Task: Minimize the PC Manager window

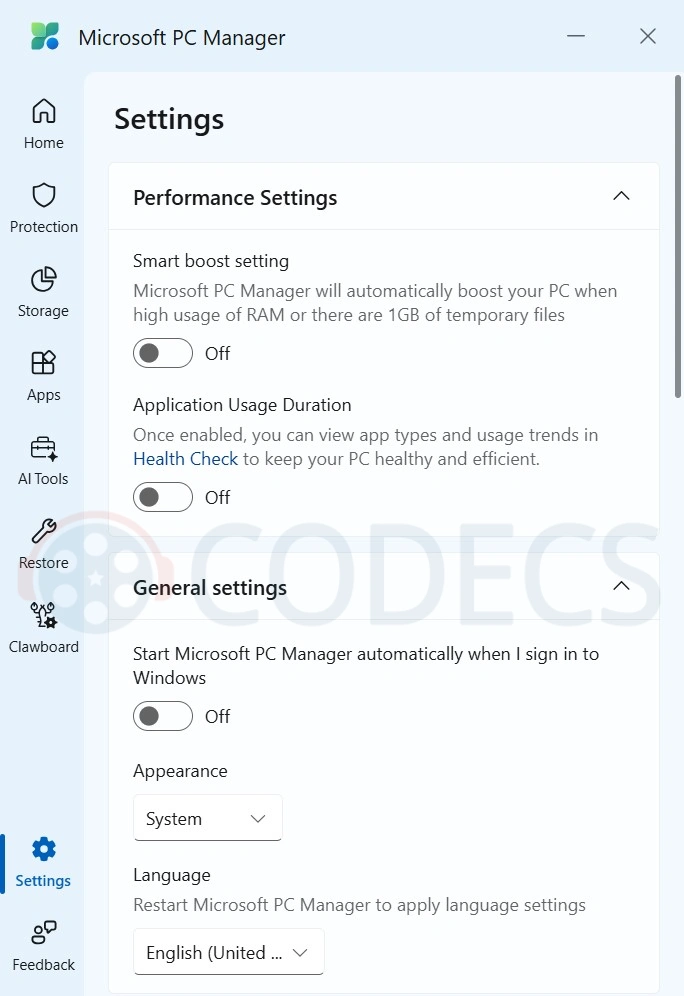Action: pos(576,36)
